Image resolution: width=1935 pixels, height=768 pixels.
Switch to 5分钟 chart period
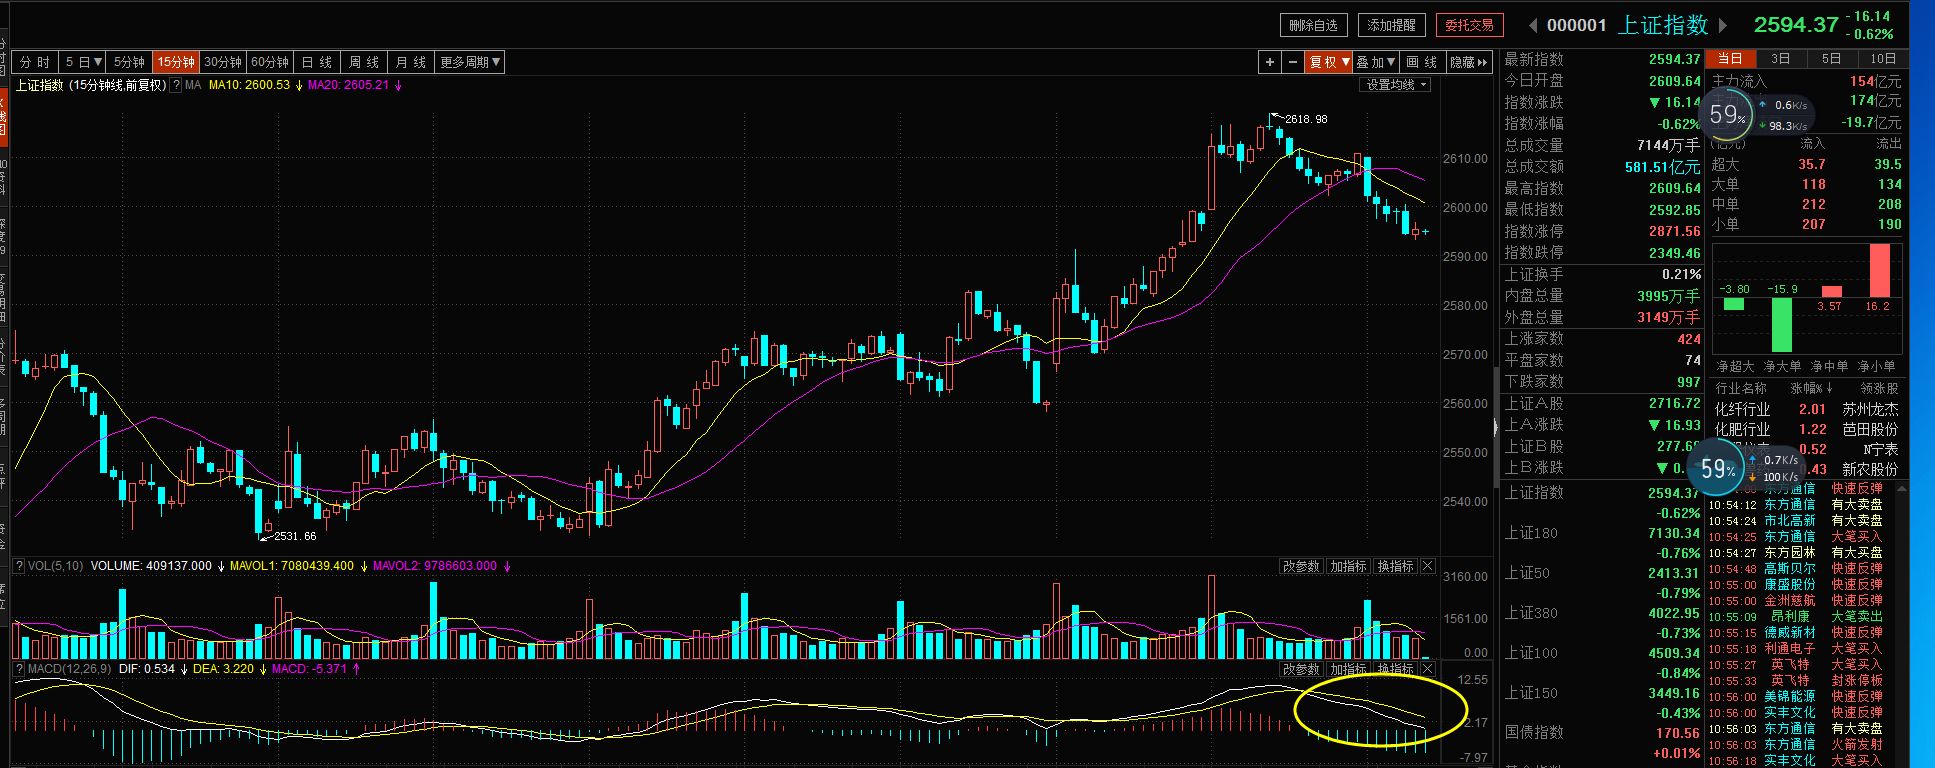pos(129,62)
